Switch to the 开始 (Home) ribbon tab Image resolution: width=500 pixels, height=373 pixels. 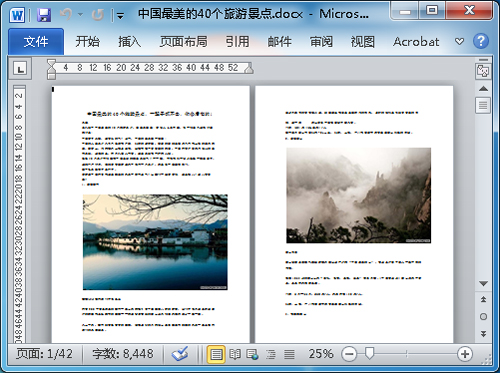point(87,42)
